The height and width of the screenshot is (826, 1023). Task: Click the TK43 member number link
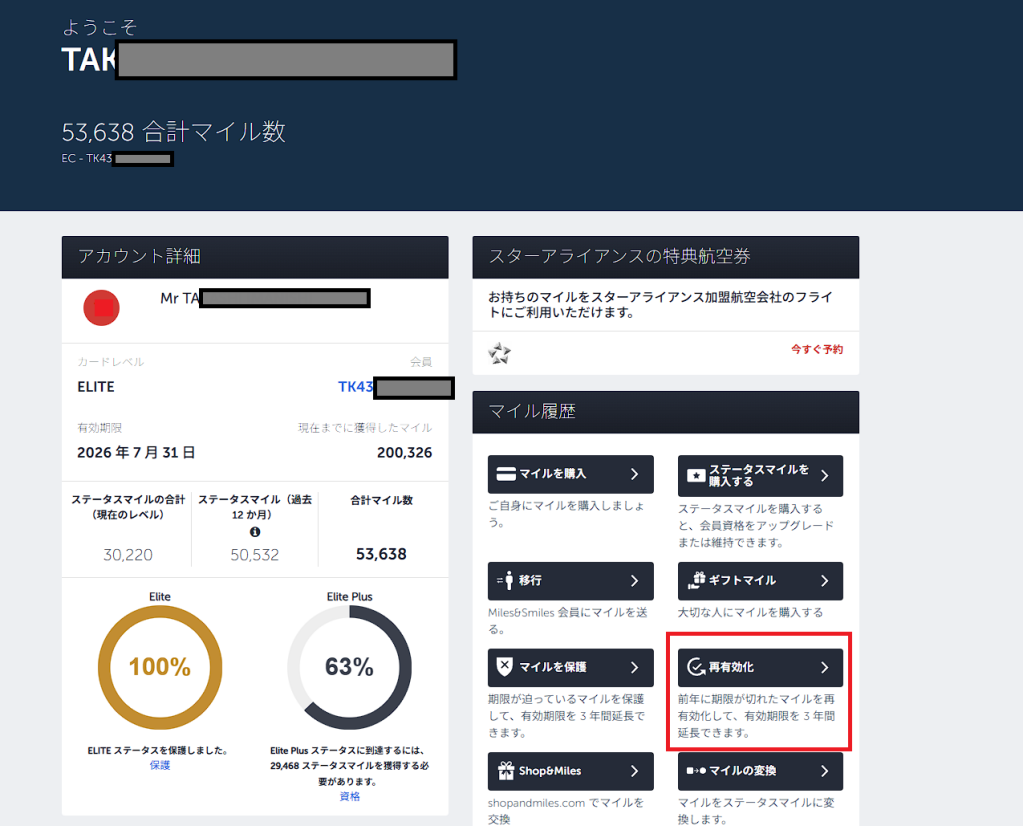pos(356,387)
